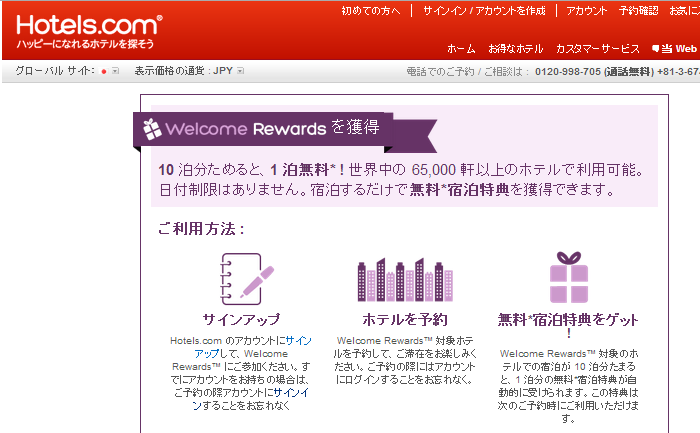Click サインイン / アカウントを作成 link
The image size is (700, 433).
(484, 11)
